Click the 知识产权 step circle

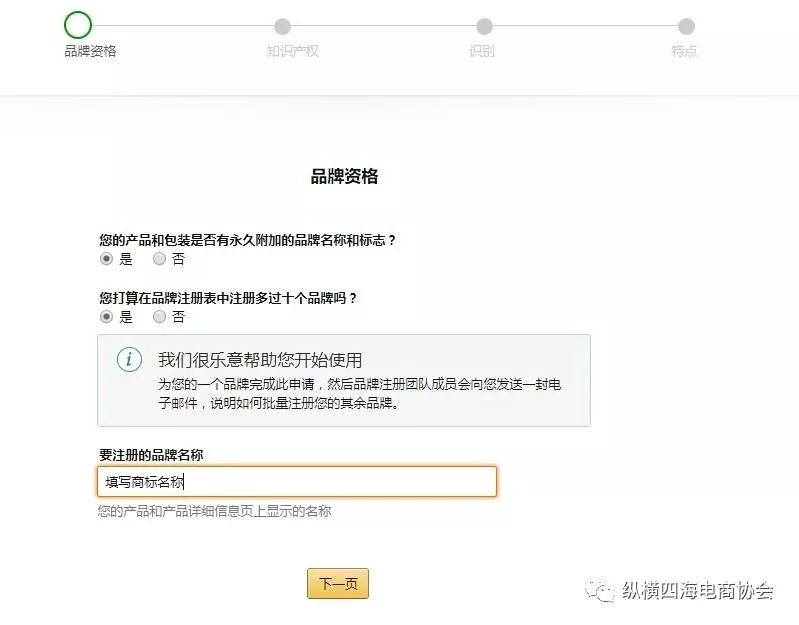(282, 26)
